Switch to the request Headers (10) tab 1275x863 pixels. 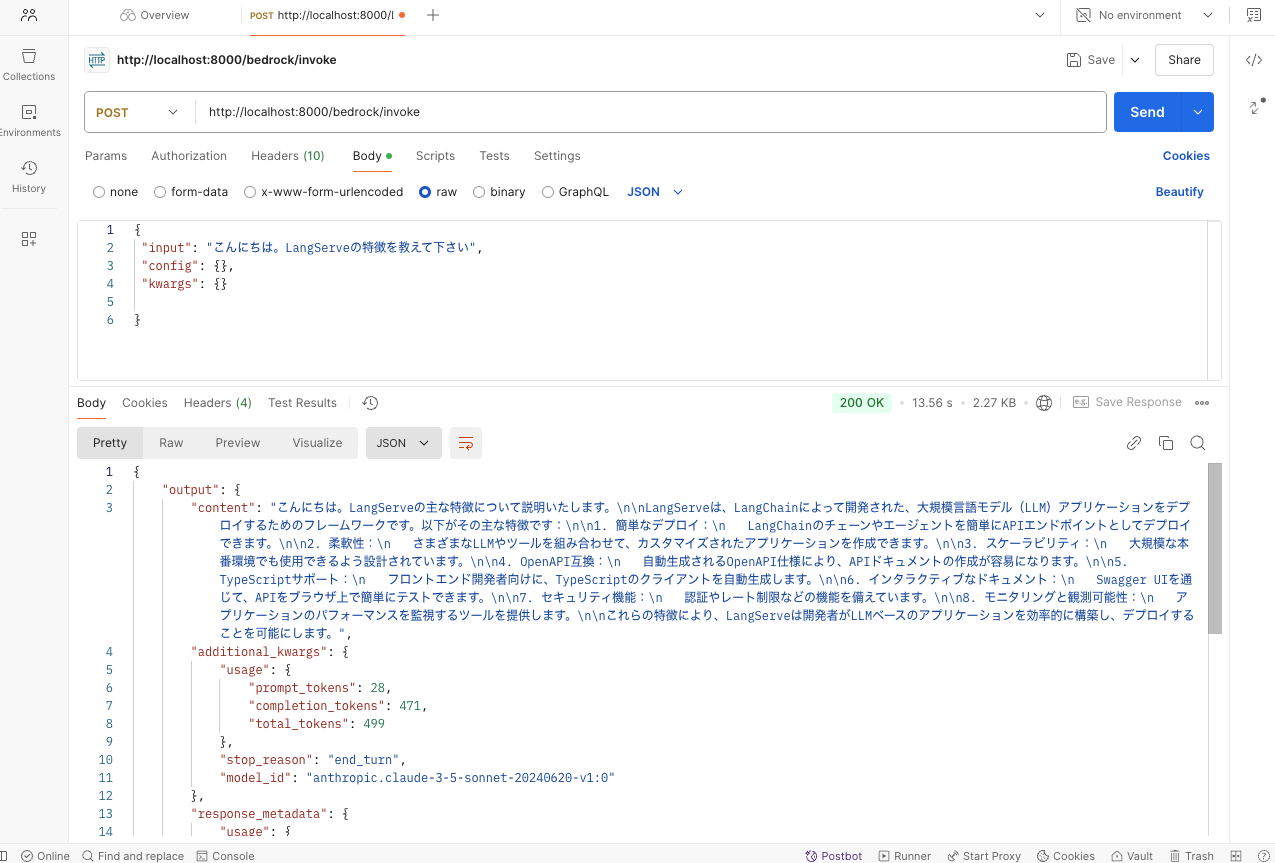288,156
